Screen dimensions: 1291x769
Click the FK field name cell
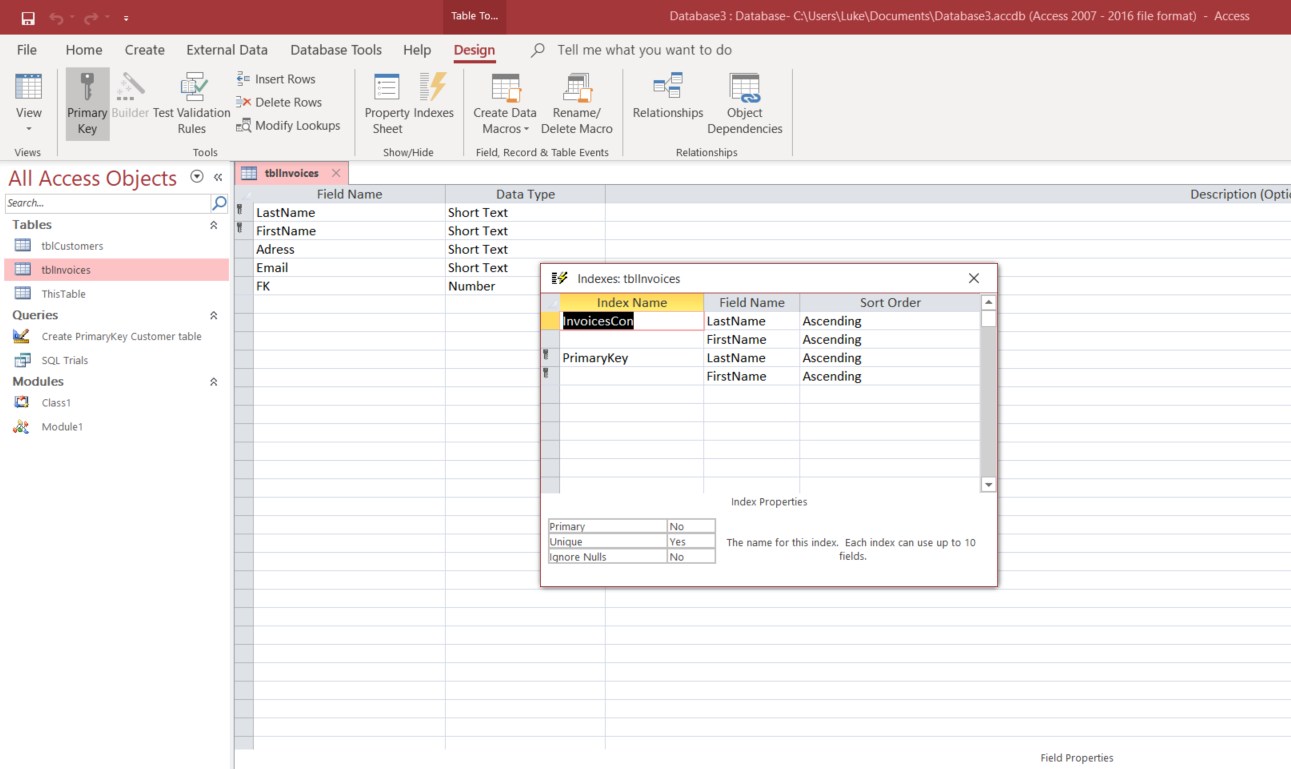point(349,286)
